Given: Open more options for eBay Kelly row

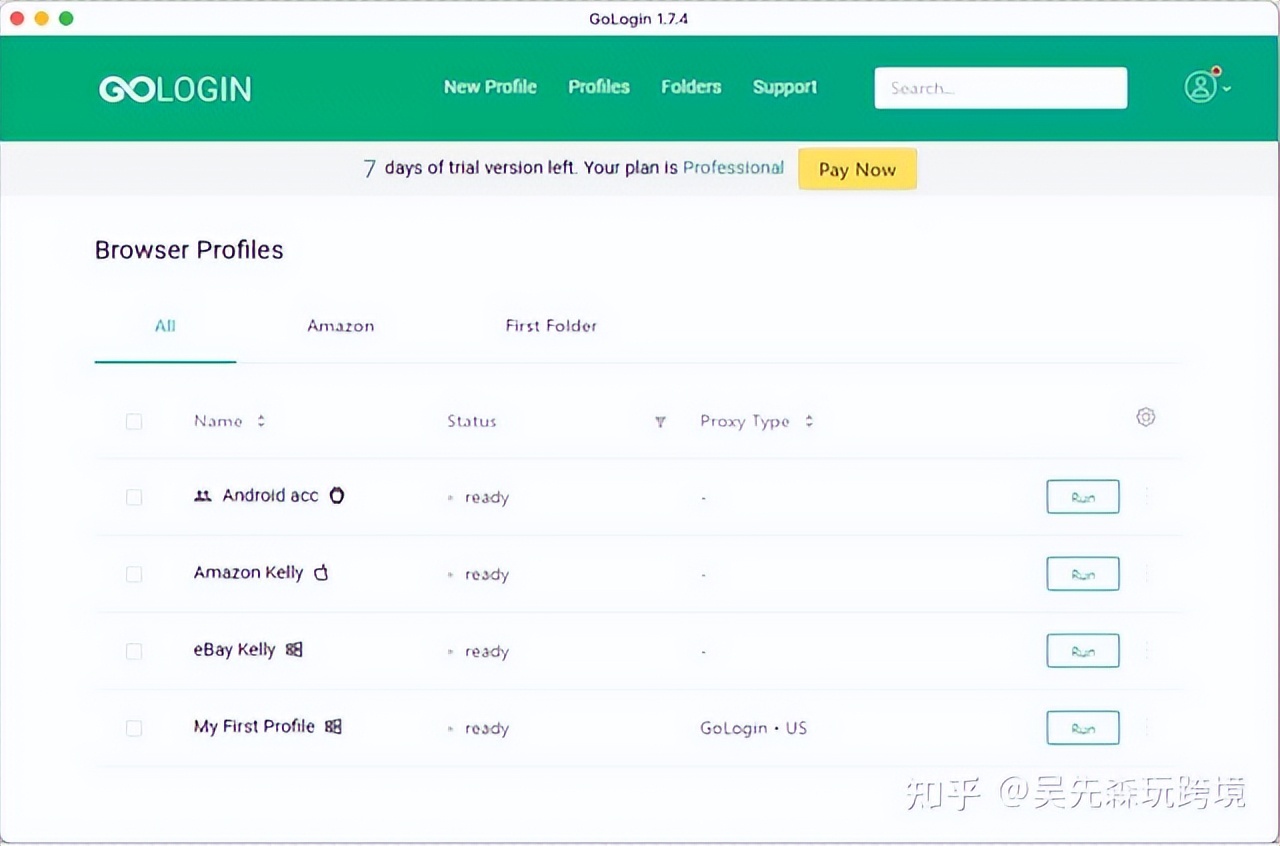Looking at the screenshot, I should [1147, 651].
